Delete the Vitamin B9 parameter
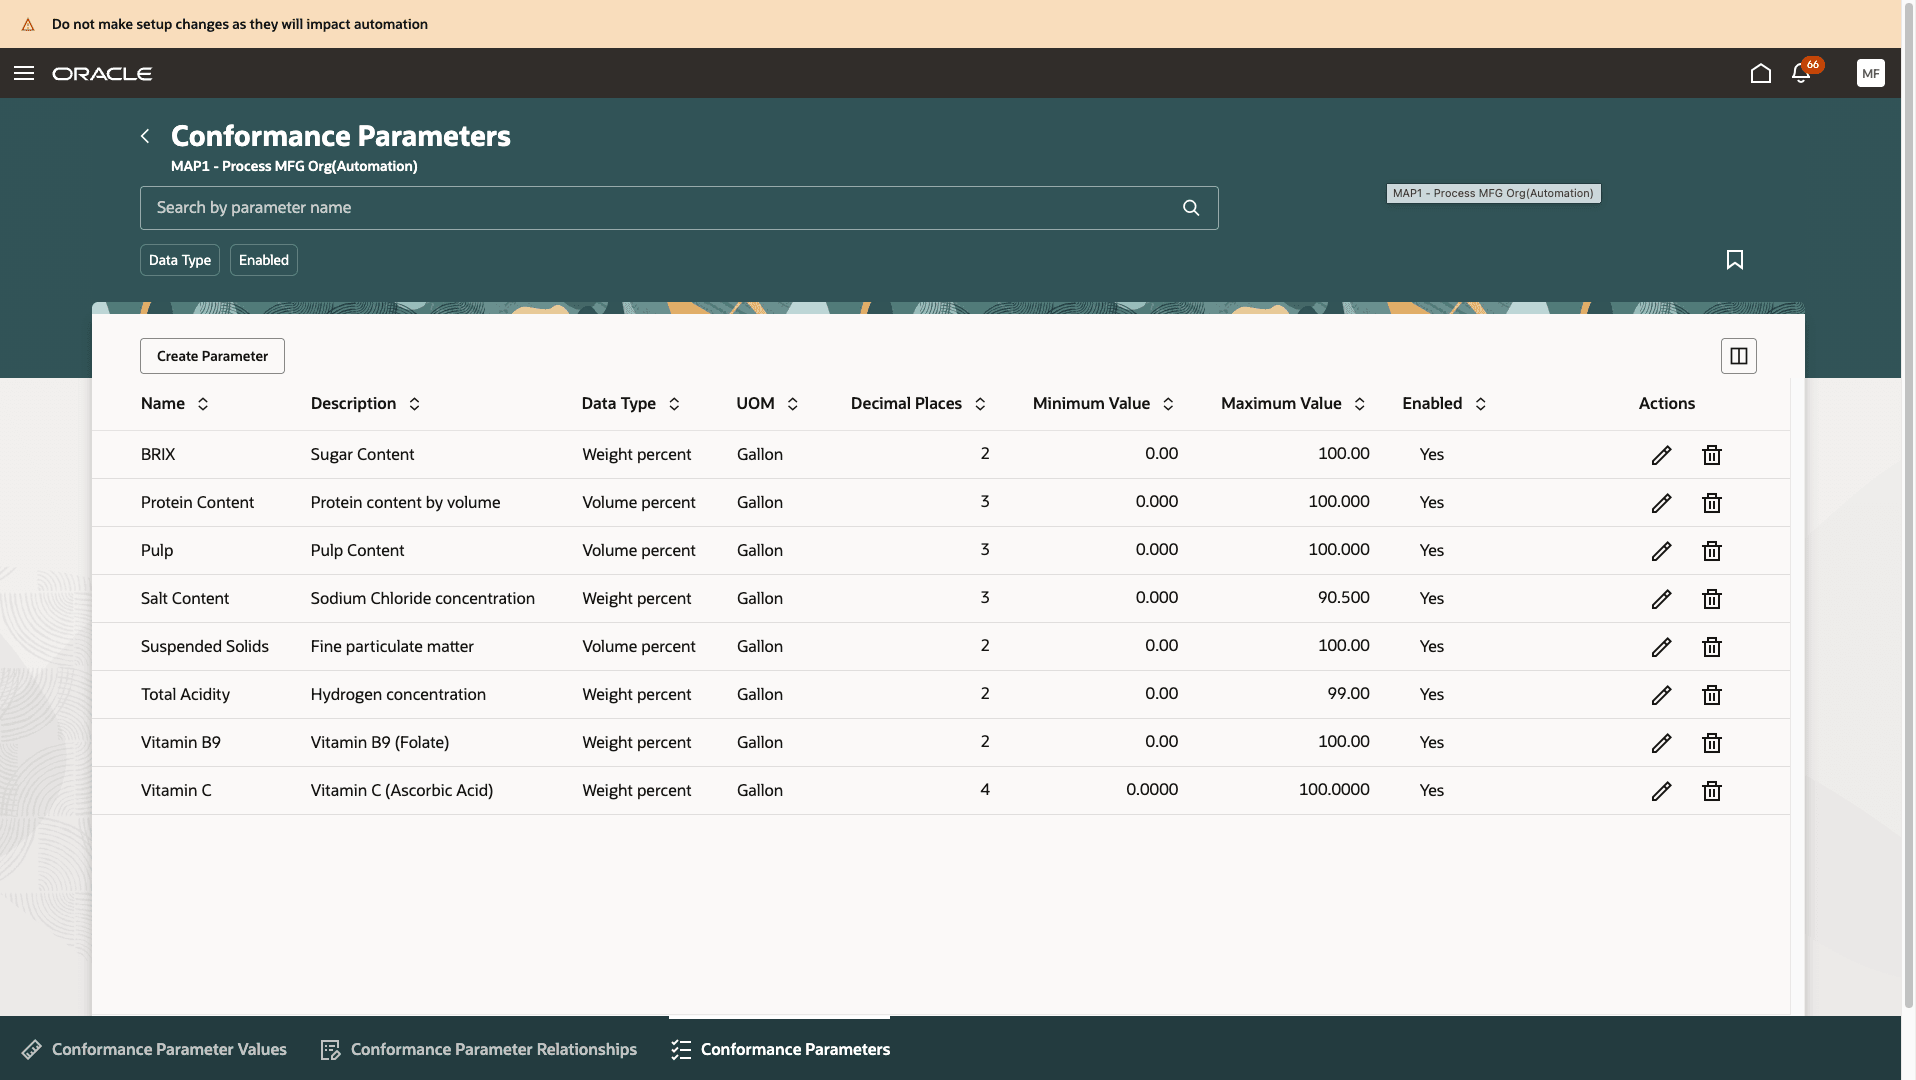 click(1712, 743)
